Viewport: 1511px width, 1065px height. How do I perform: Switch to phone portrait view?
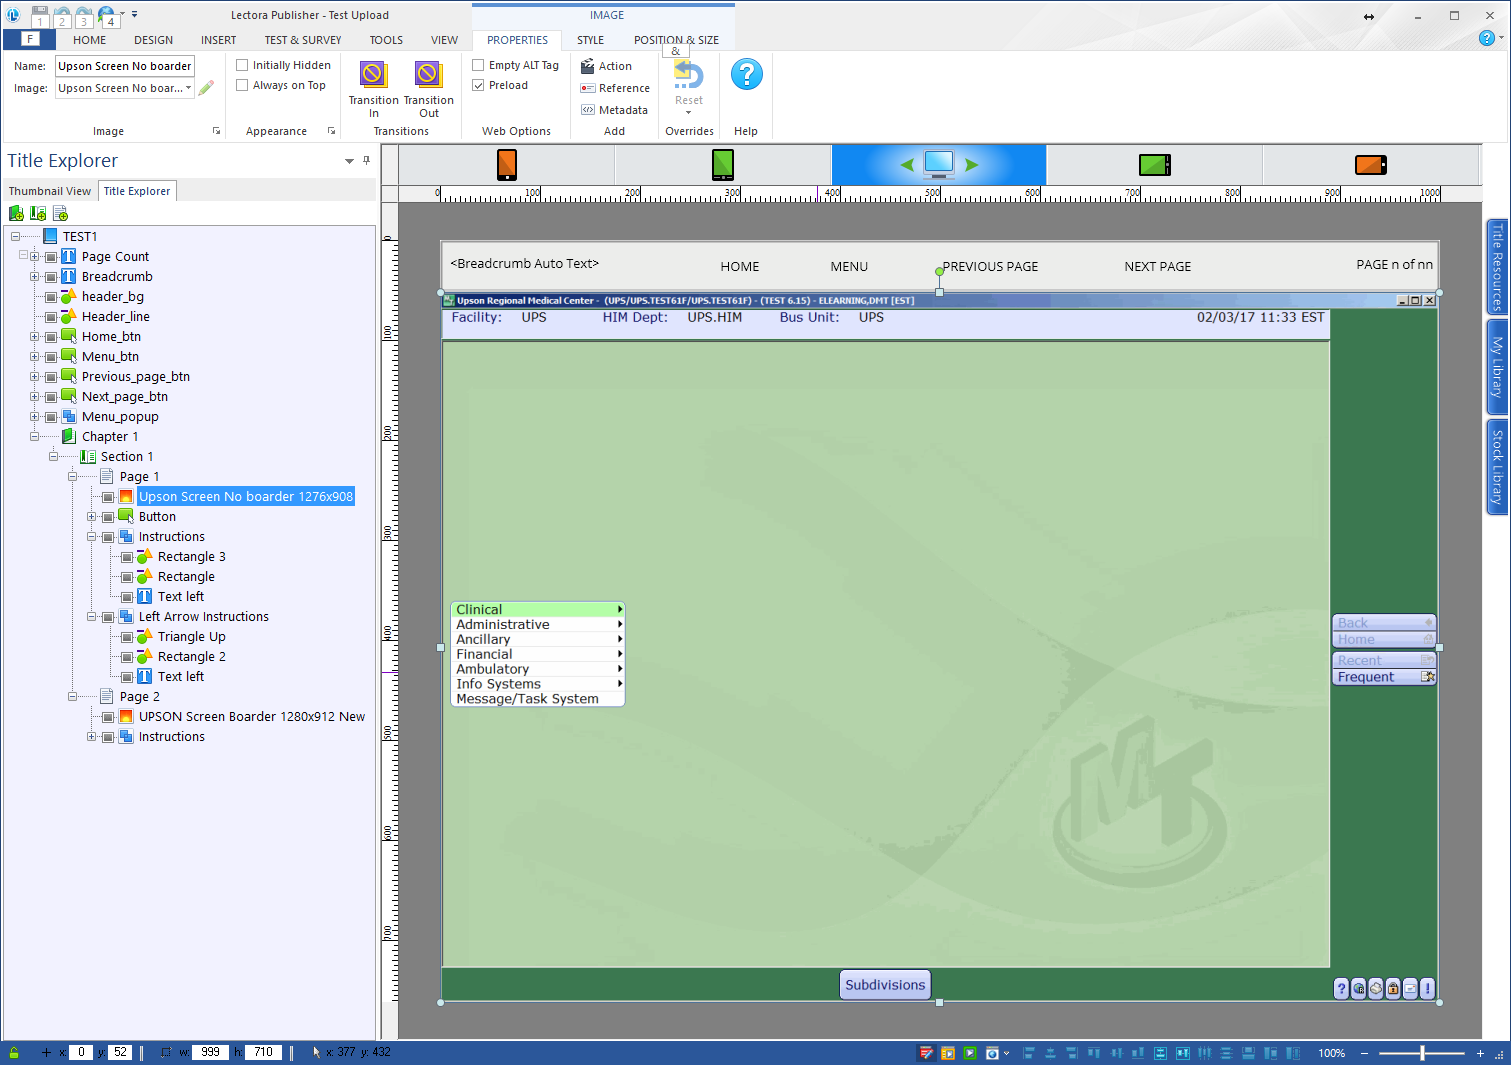pos(507,164)
